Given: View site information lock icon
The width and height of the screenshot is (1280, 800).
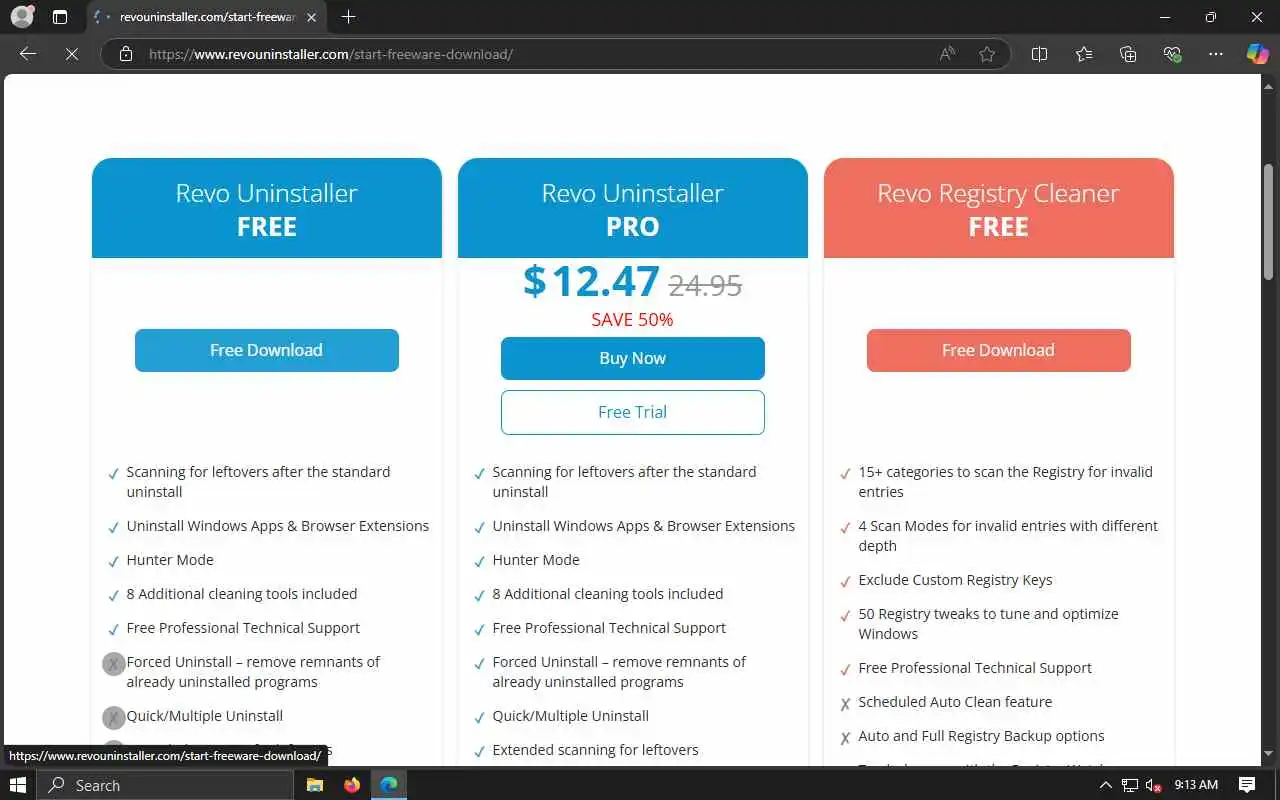Looking at the screenshot, I should point(126,54).
